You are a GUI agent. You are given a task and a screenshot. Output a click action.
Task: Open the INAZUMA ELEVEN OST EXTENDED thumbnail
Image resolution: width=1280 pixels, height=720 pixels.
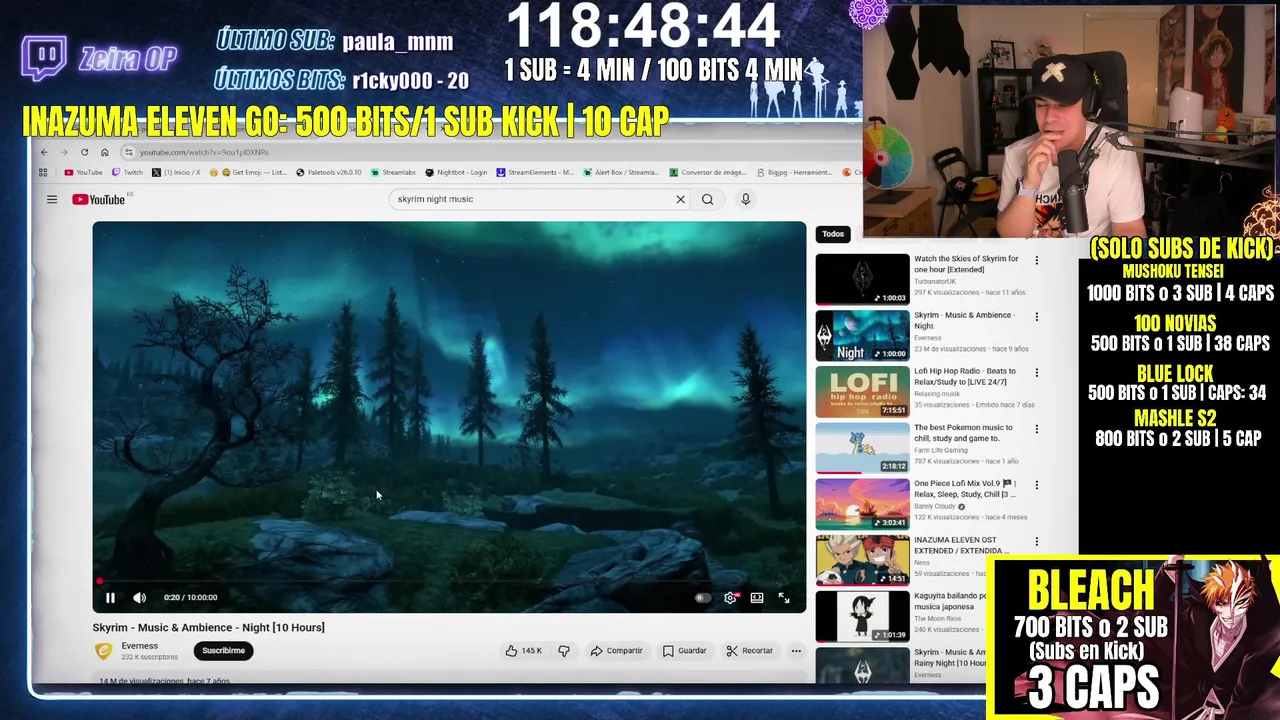(x=862, y=560)
